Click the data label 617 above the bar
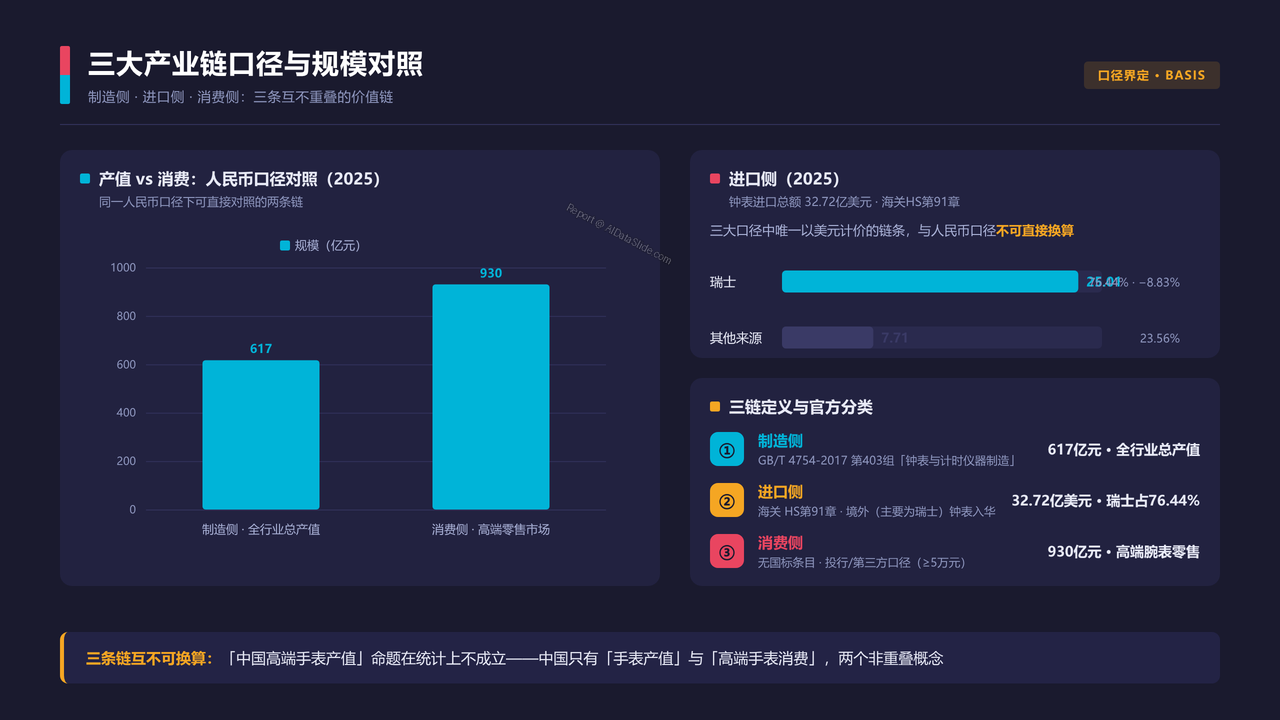Image resolution: width=1280 pixels, height=720 pixels. 261,349
